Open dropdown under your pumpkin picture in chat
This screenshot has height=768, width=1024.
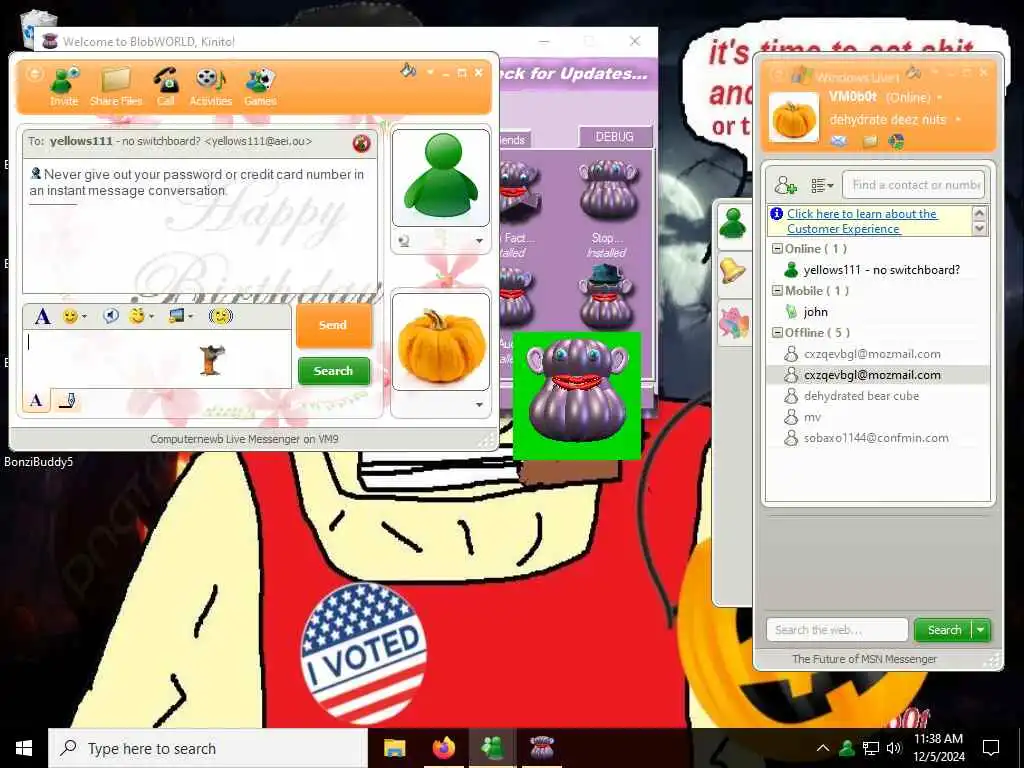coord(479,404)
